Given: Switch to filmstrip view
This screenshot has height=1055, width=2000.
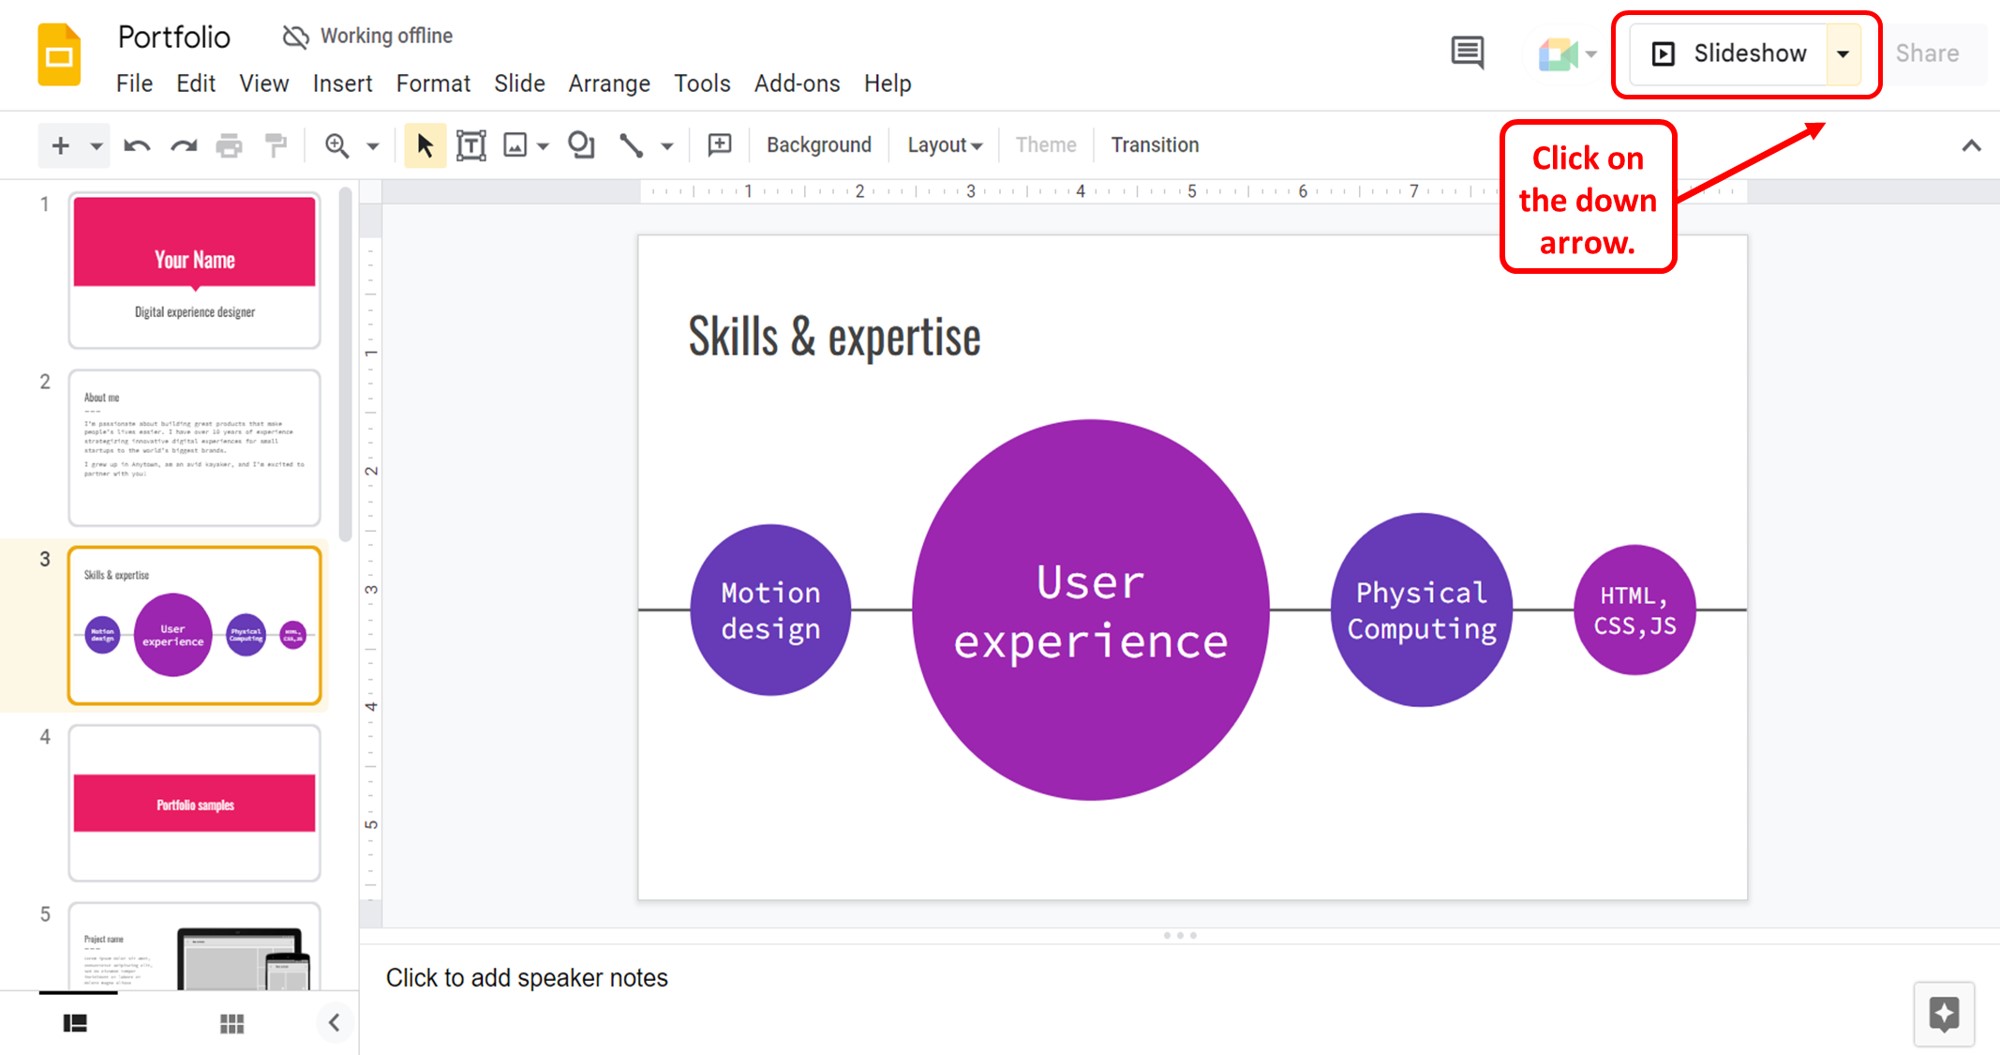Looking at the screenshot, I should coord(76,1022).
